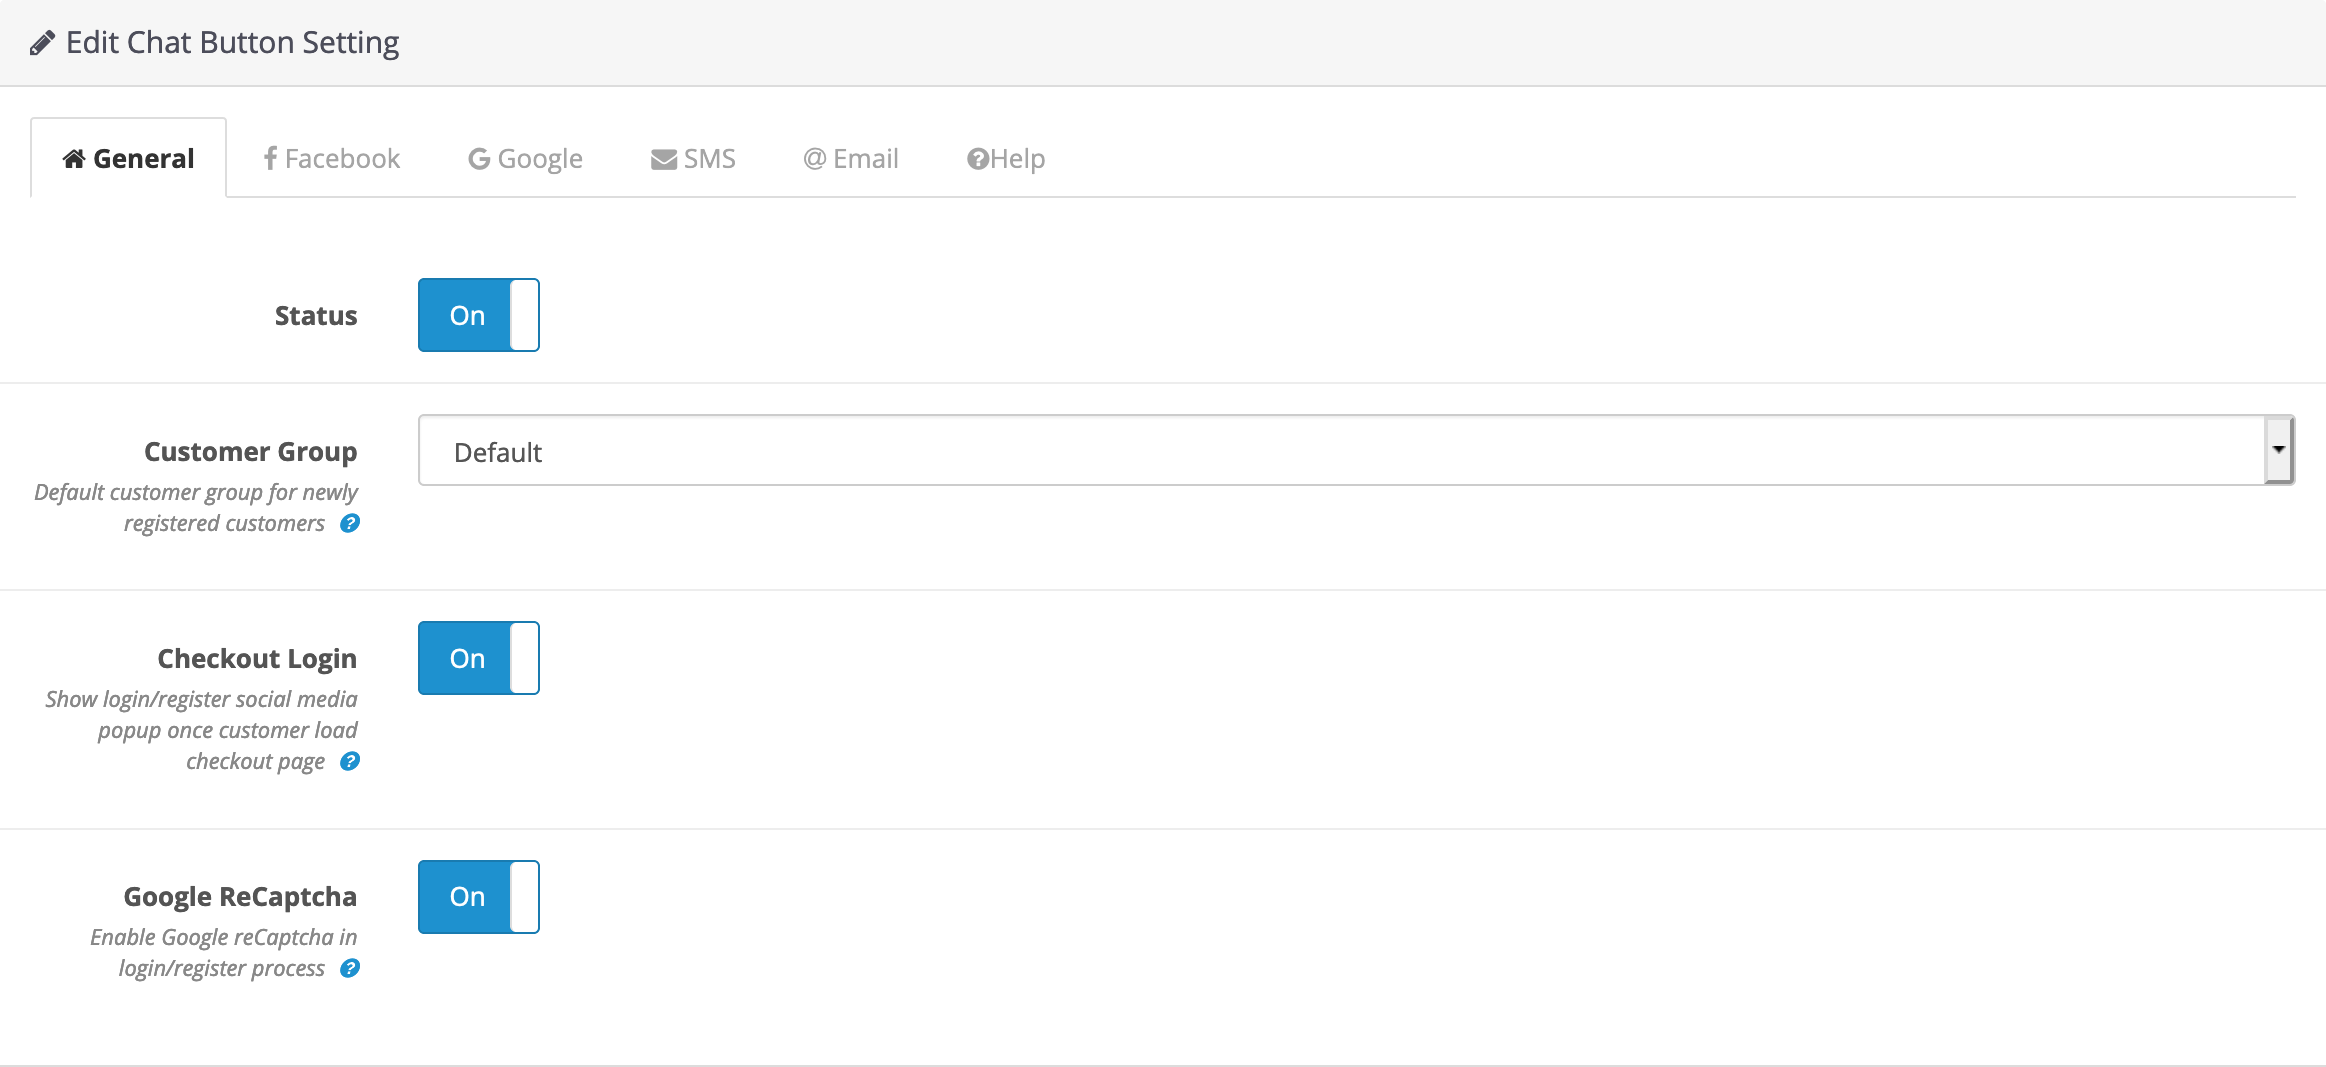
Task: Click the Google ReCaptcha label text
Action: point(240,897)
